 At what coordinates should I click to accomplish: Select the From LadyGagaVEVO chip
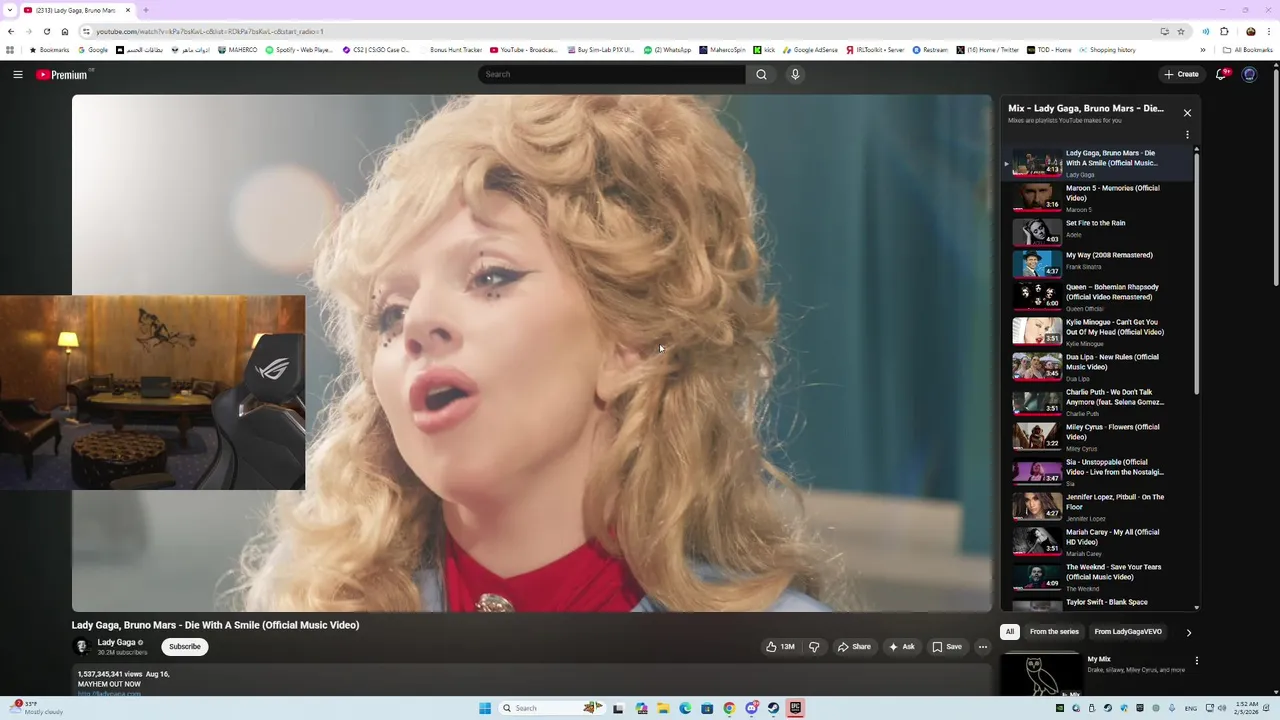point(1128,632)
